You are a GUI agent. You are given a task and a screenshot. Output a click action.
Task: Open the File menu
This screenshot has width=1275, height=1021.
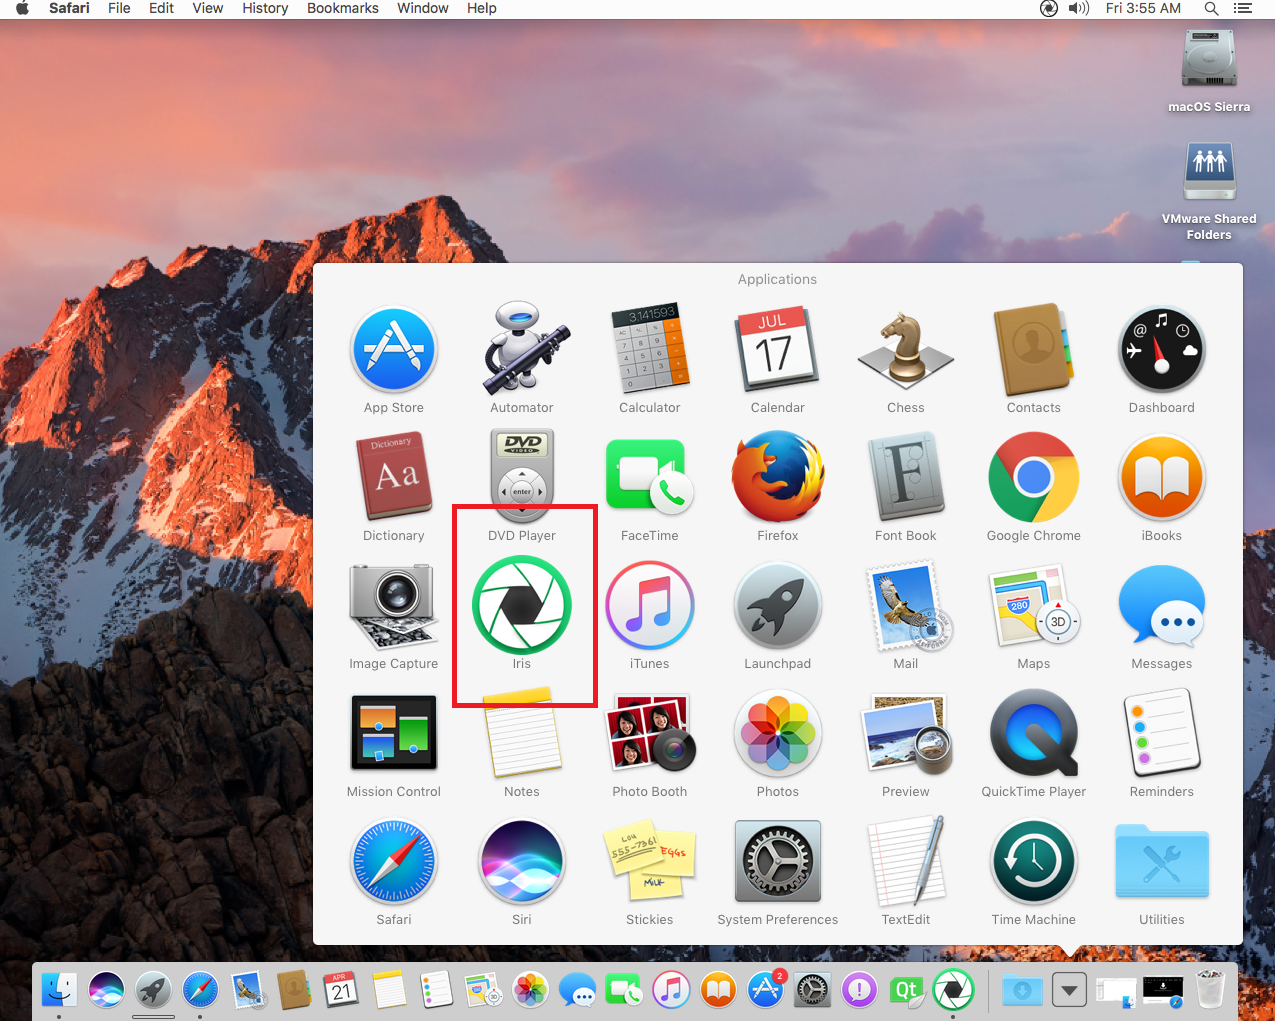click(119, 8)
